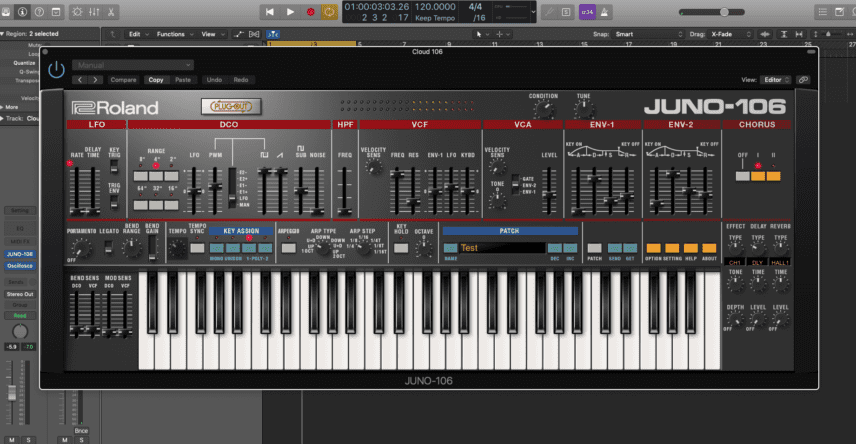Viewport: 856px width, 444px height.
Task: Go to next preset arrow
Action: click(96, 80)
